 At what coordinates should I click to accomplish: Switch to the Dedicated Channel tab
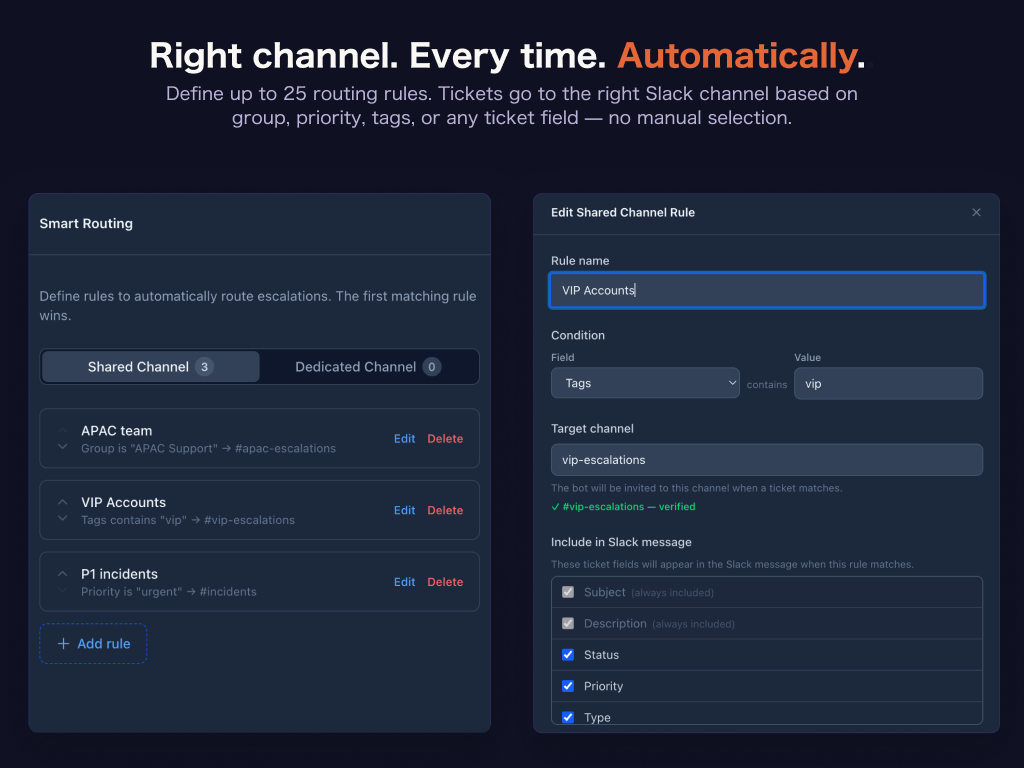tap(368, 367)
